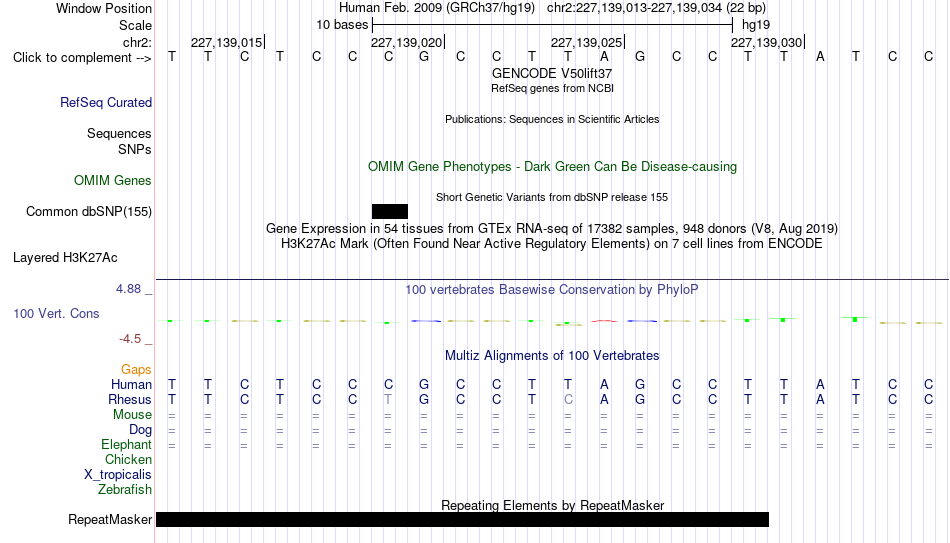Click the Layered H3K27Ac track label

pos(65,258)
